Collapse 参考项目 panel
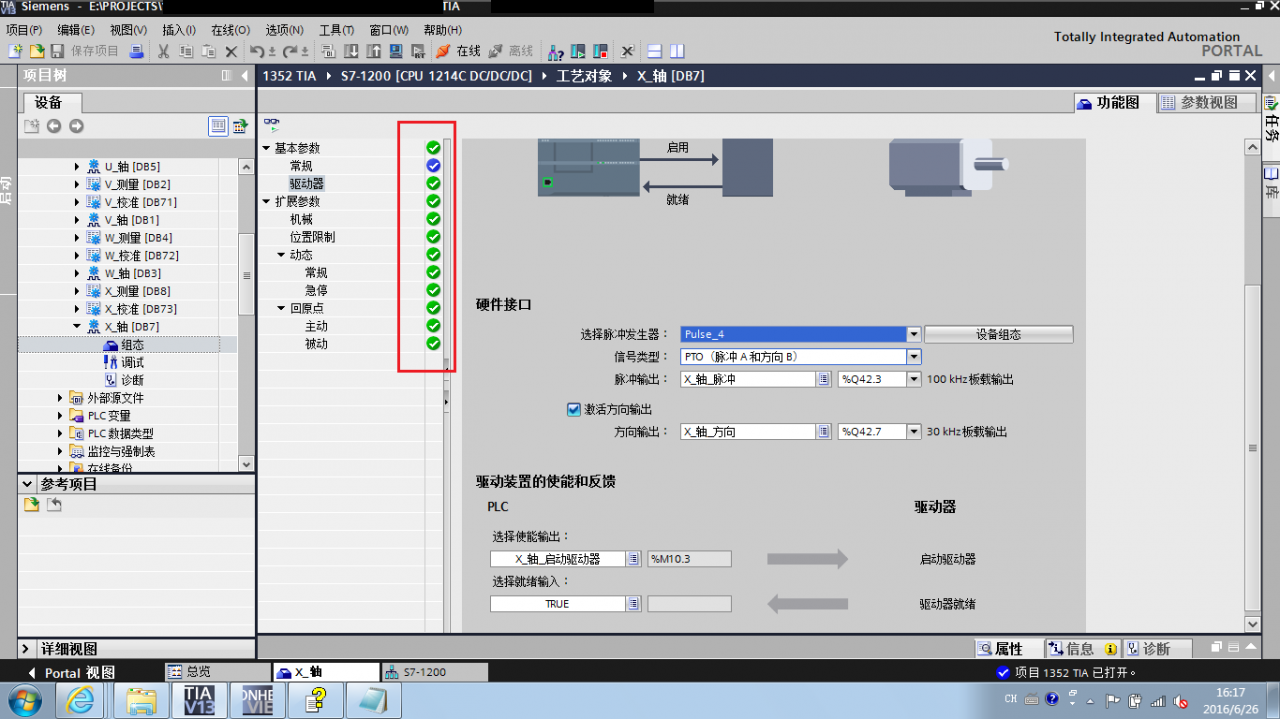Image resolution: width=1280 pixels, height=719 pixels. (27, 484)
